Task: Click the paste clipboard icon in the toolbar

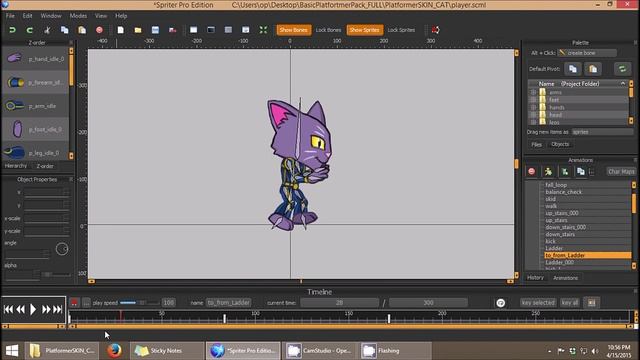Action: [82, 30]
